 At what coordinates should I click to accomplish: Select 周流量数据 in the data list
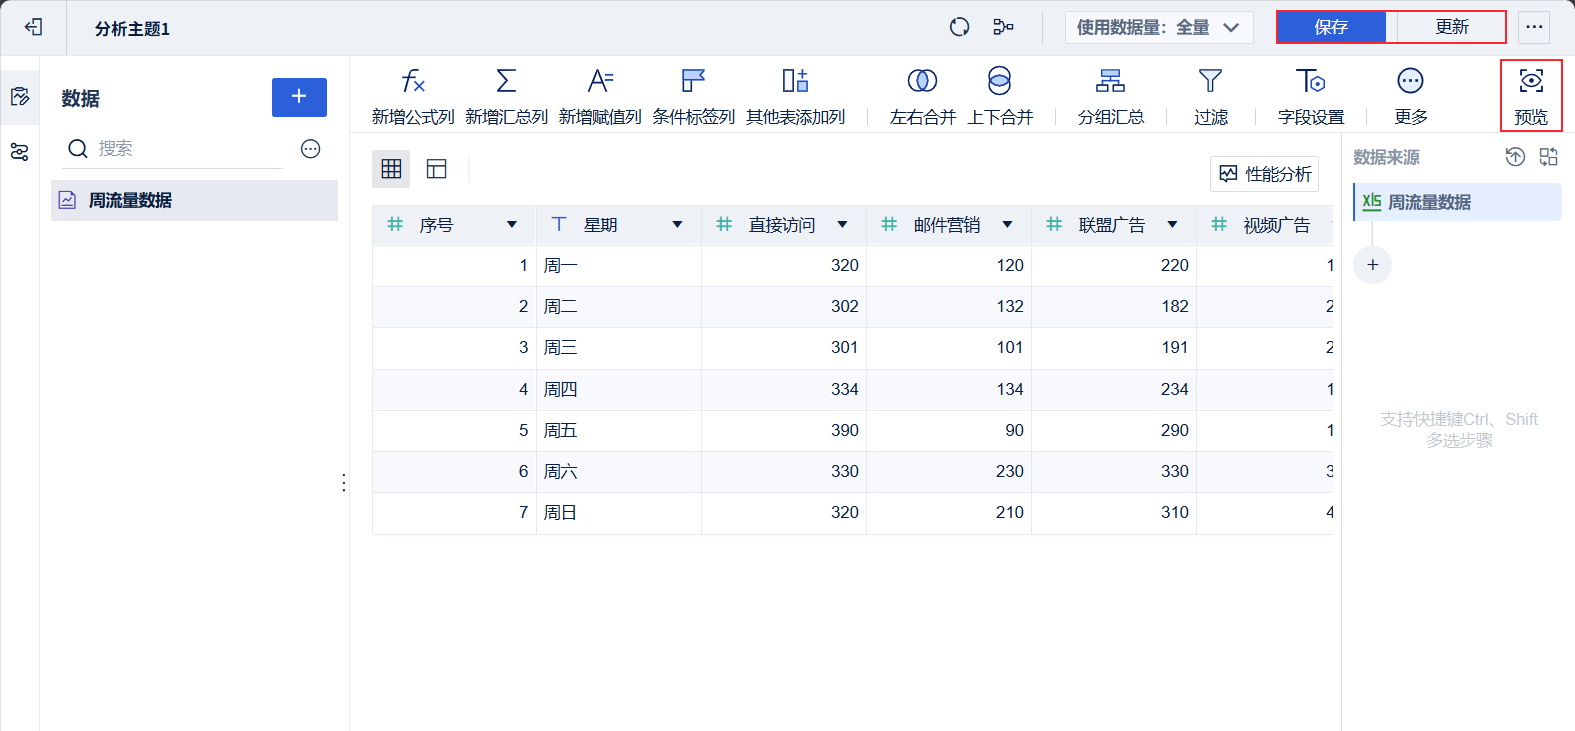click(x=130, y=200)
